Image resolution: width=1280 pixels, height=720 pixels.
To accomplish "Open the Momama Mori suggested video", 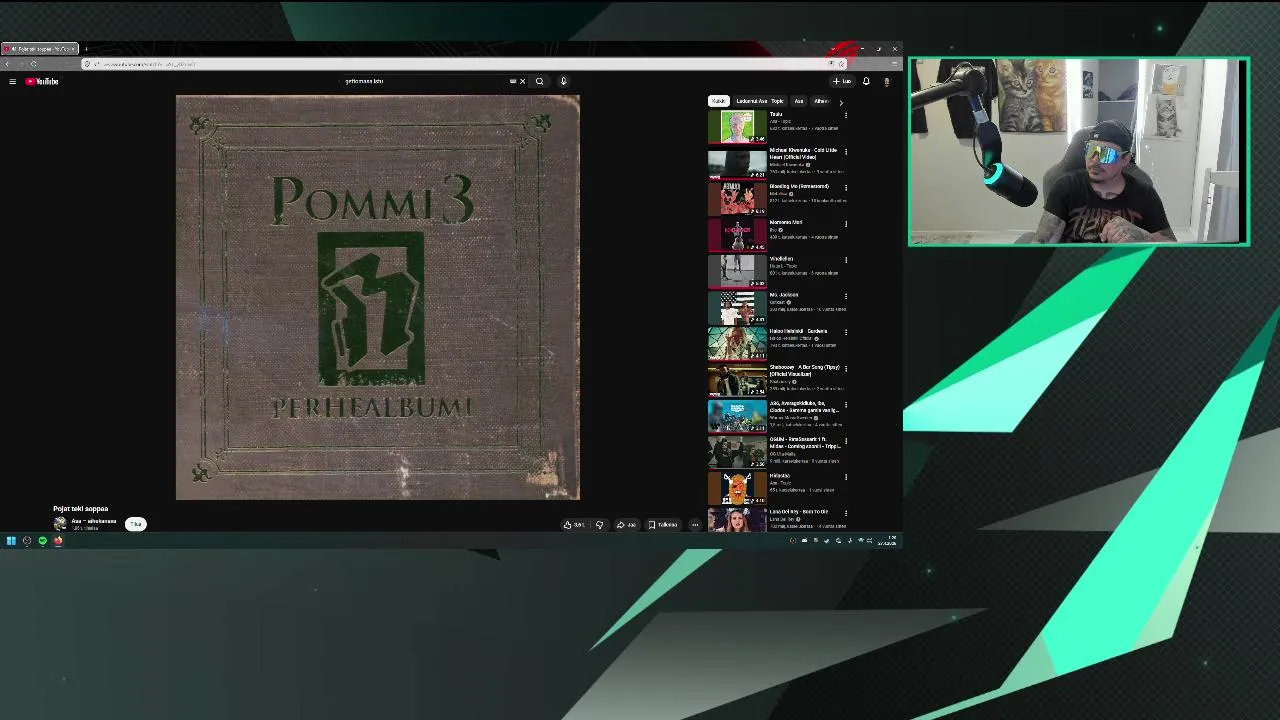I will coord(737,234).
